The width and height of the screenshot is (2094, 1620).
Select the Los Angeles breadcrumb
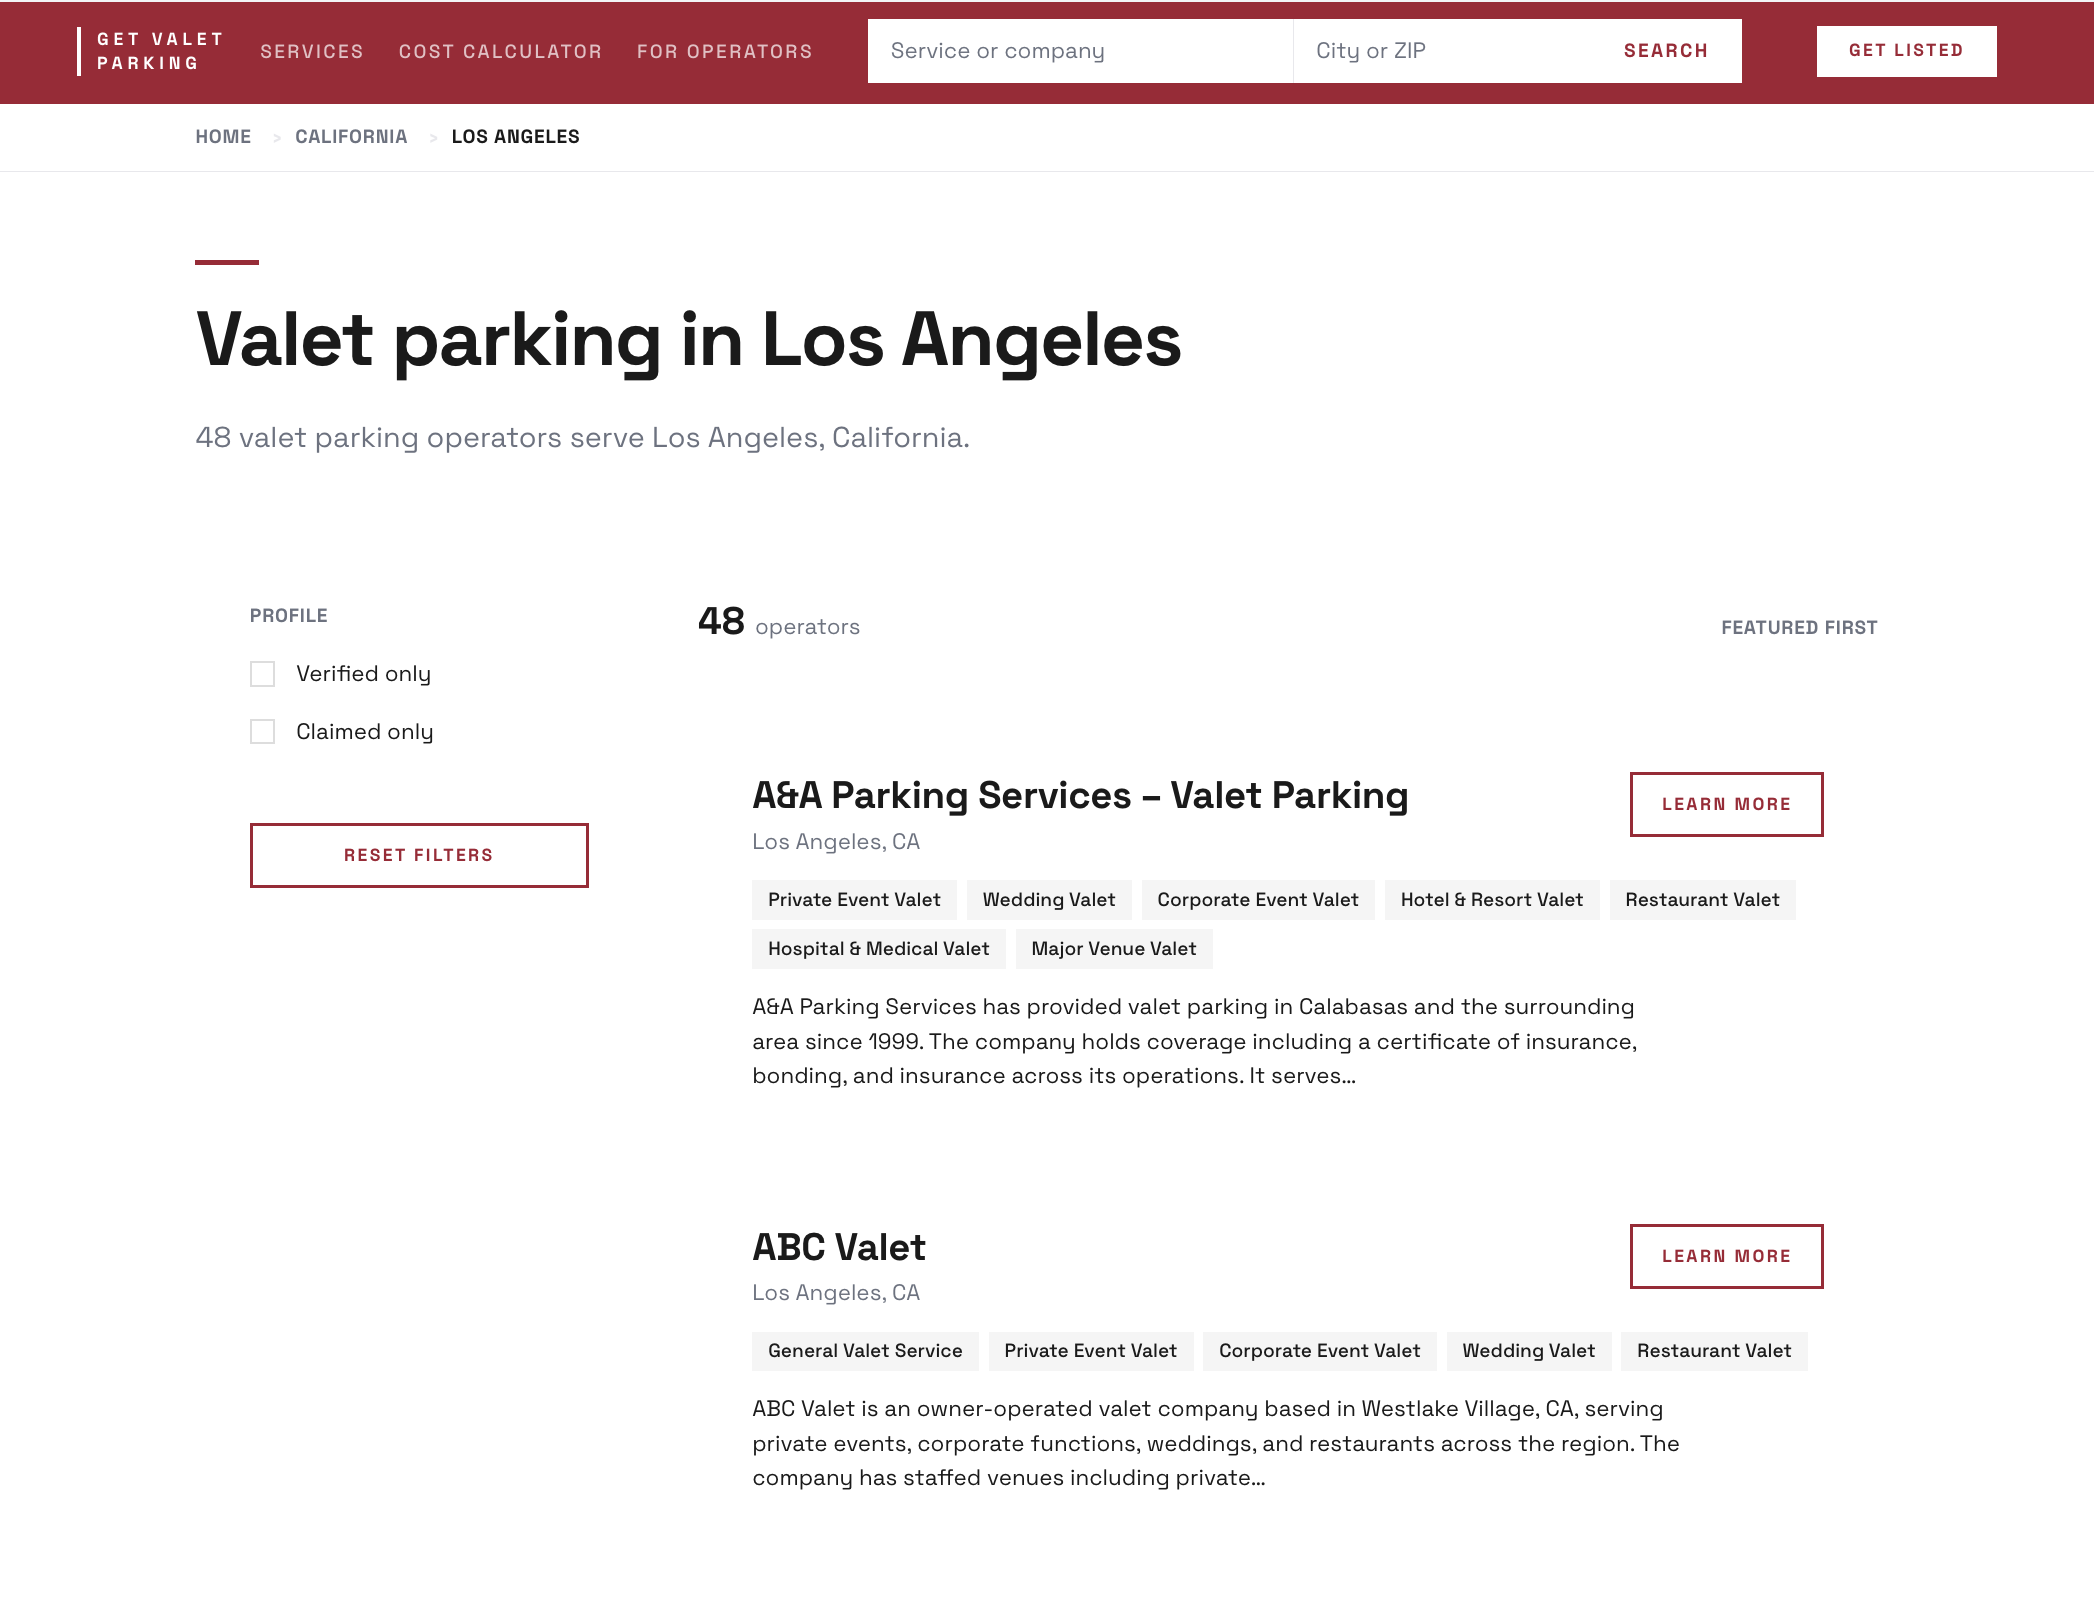point(515,137)
